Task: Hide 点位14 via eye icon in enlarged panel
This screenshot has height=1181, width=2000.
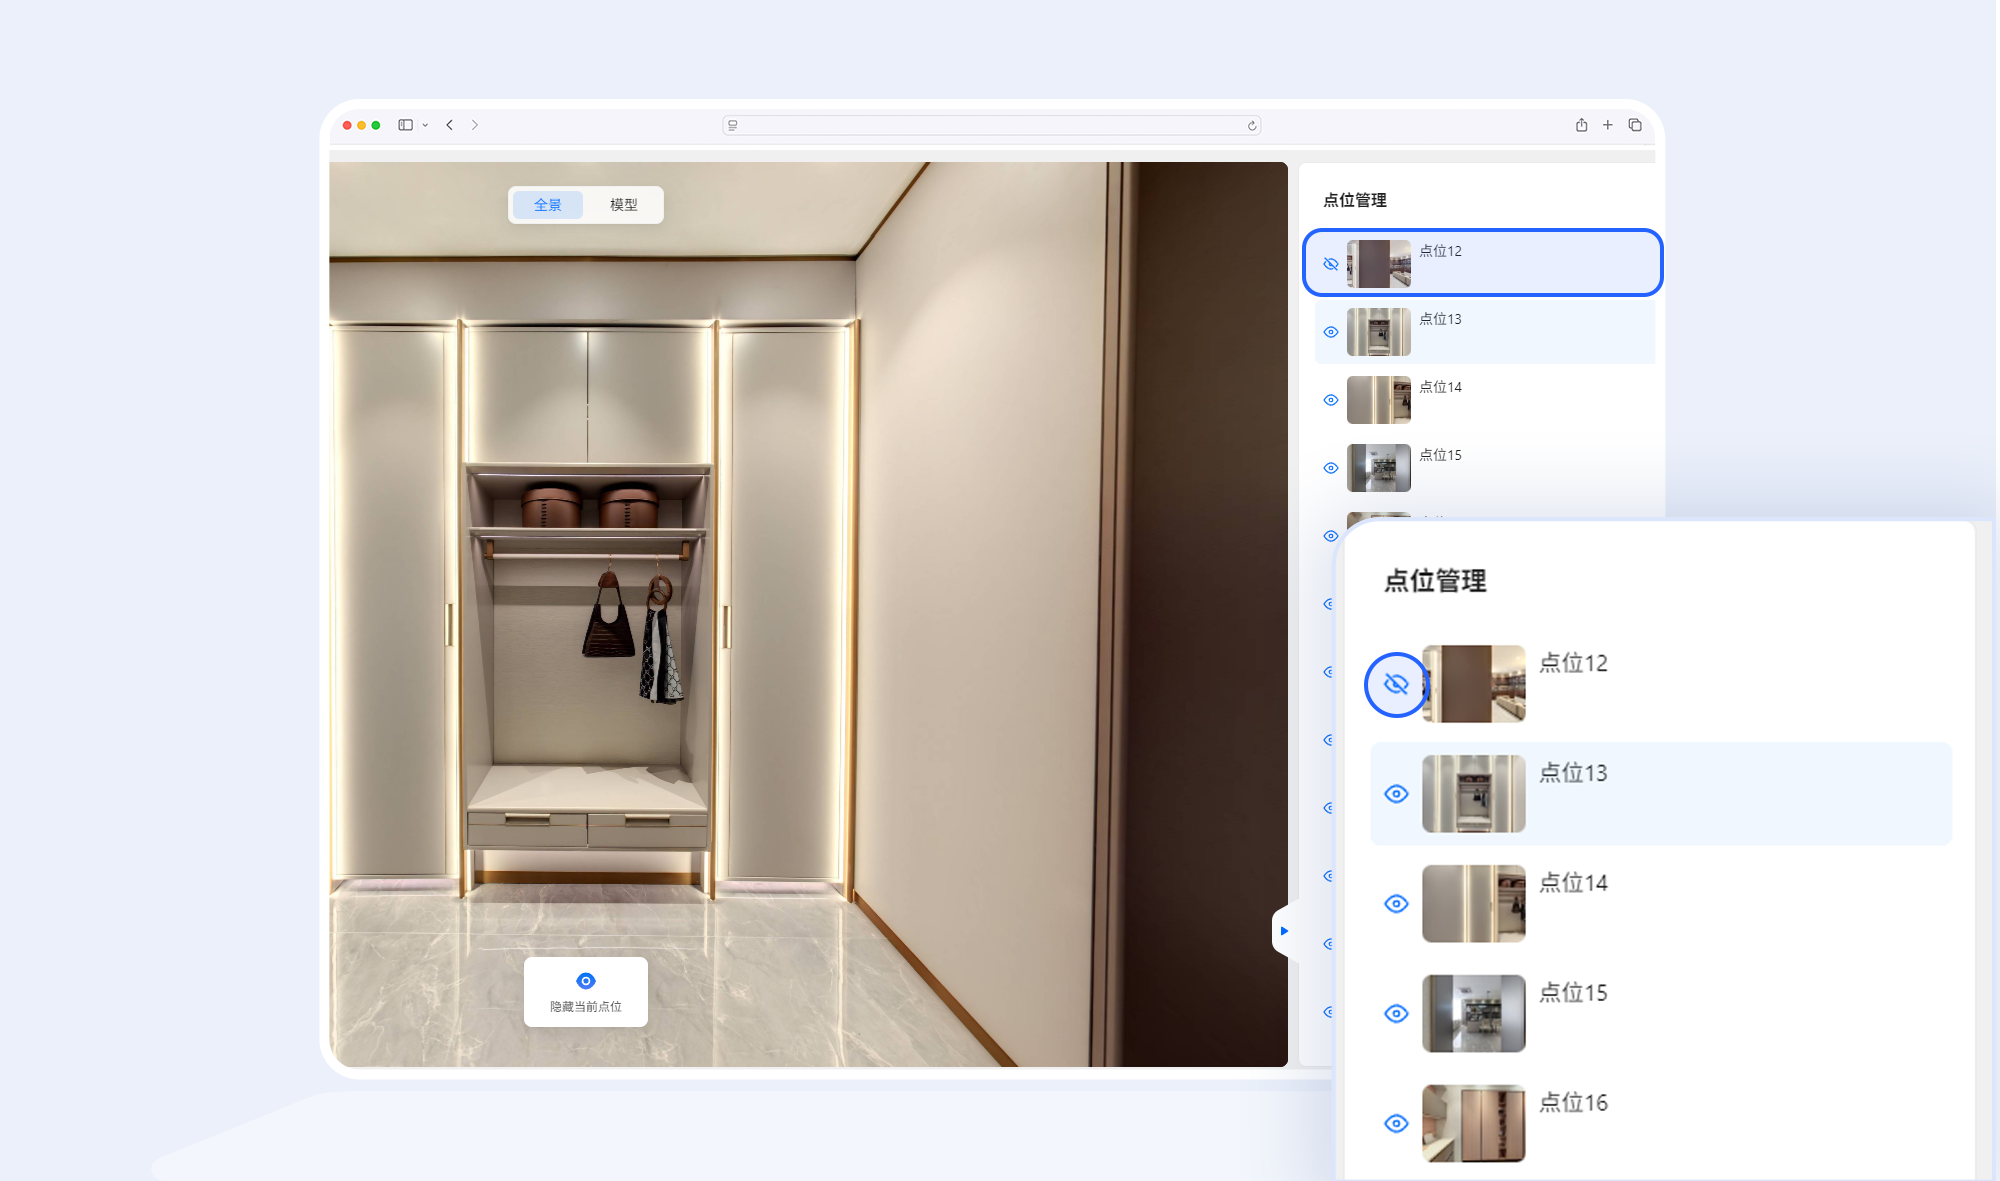Action: click(1396, 904)
